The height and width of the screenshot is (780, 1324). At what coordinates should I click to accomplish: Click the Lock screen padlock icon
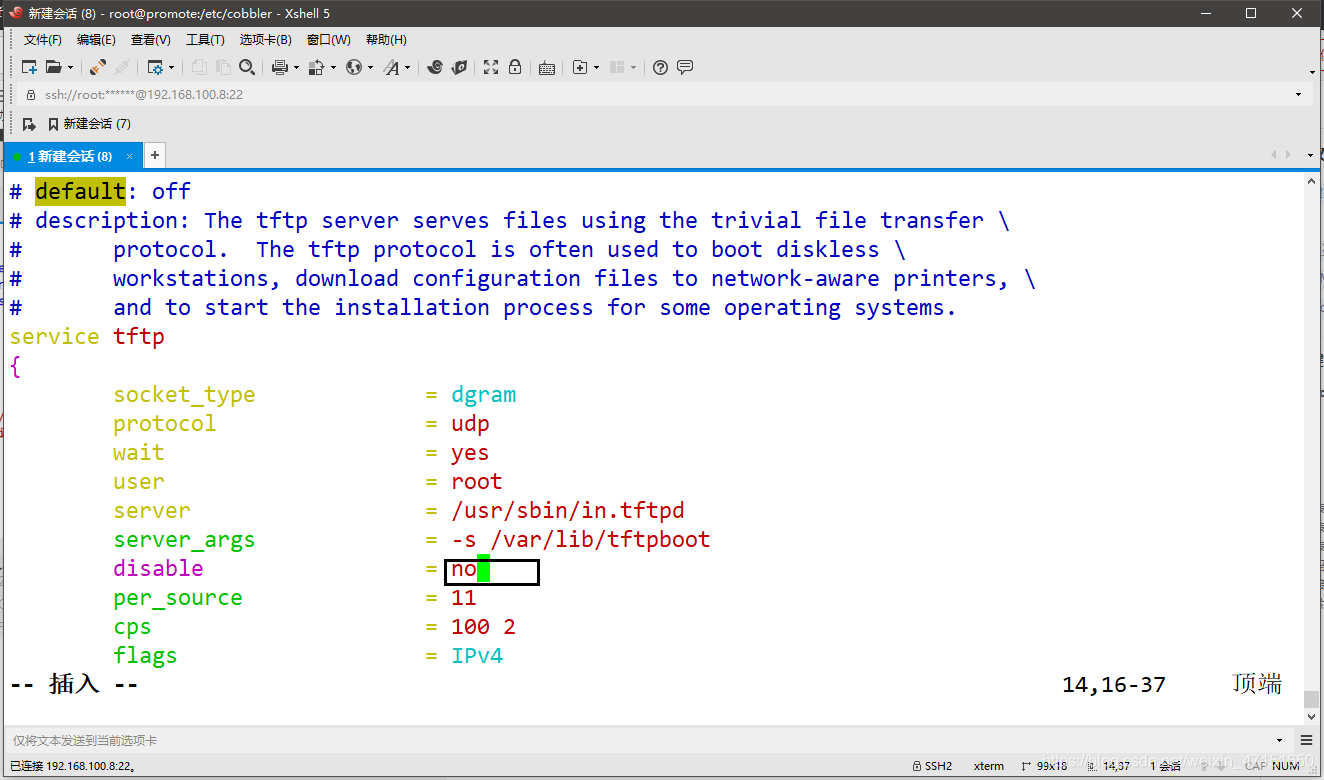[x=515, y=67]
